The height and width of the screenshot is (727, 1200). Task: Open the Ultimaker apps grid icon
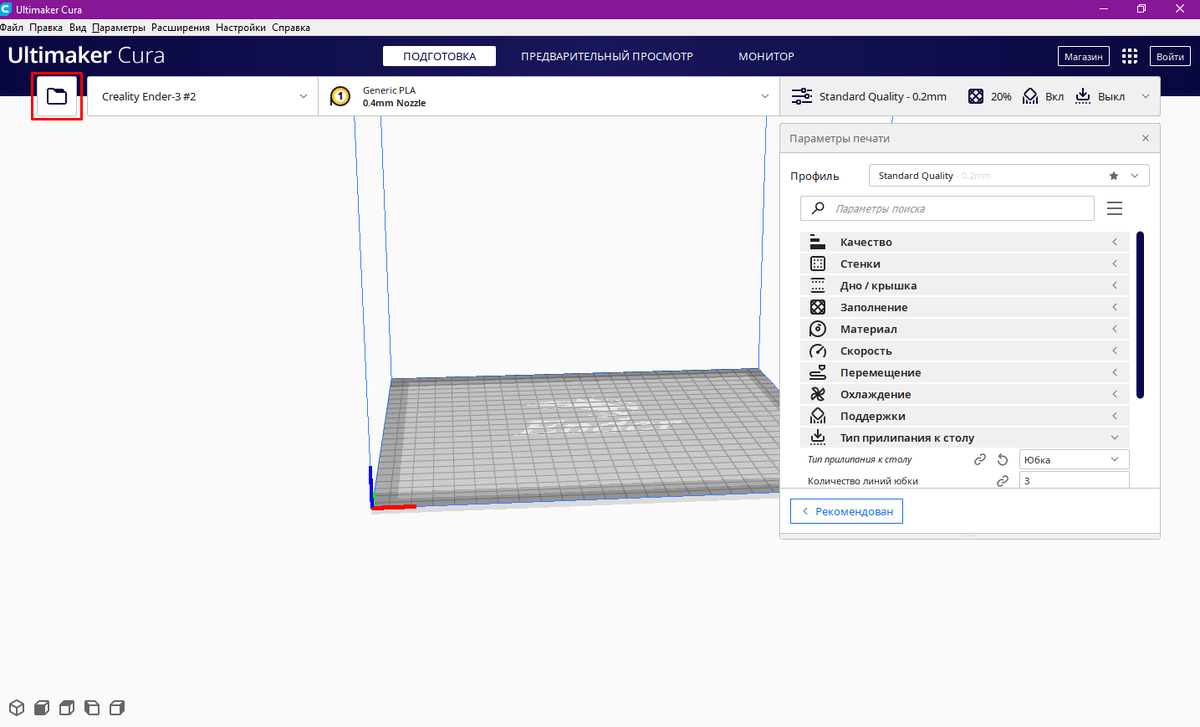1130,57
